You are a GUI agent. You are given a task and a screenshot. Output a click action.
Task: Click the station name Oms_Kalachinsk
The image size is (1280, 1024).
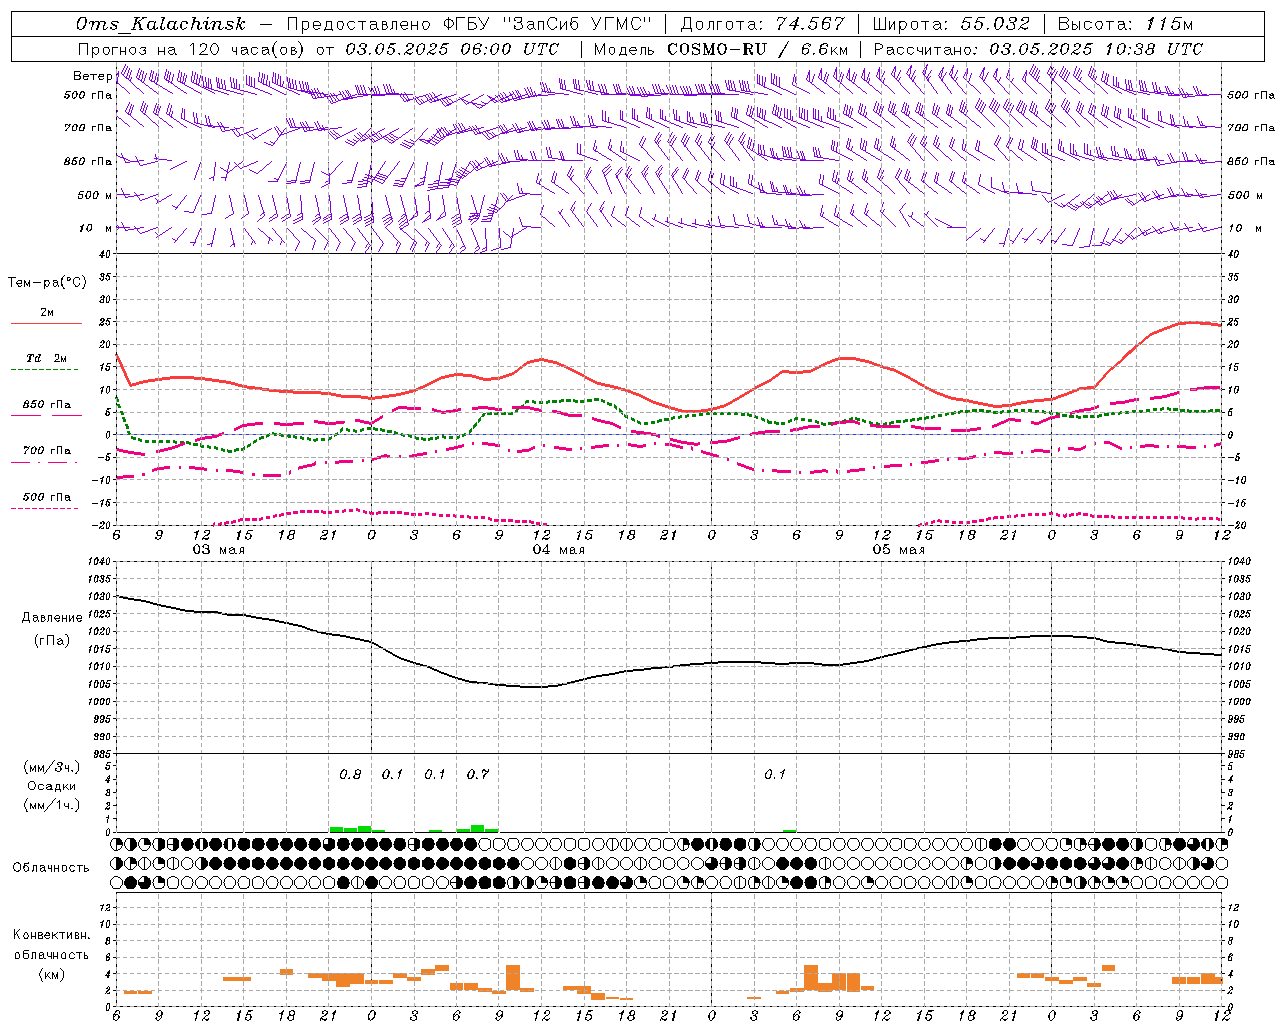160,24
